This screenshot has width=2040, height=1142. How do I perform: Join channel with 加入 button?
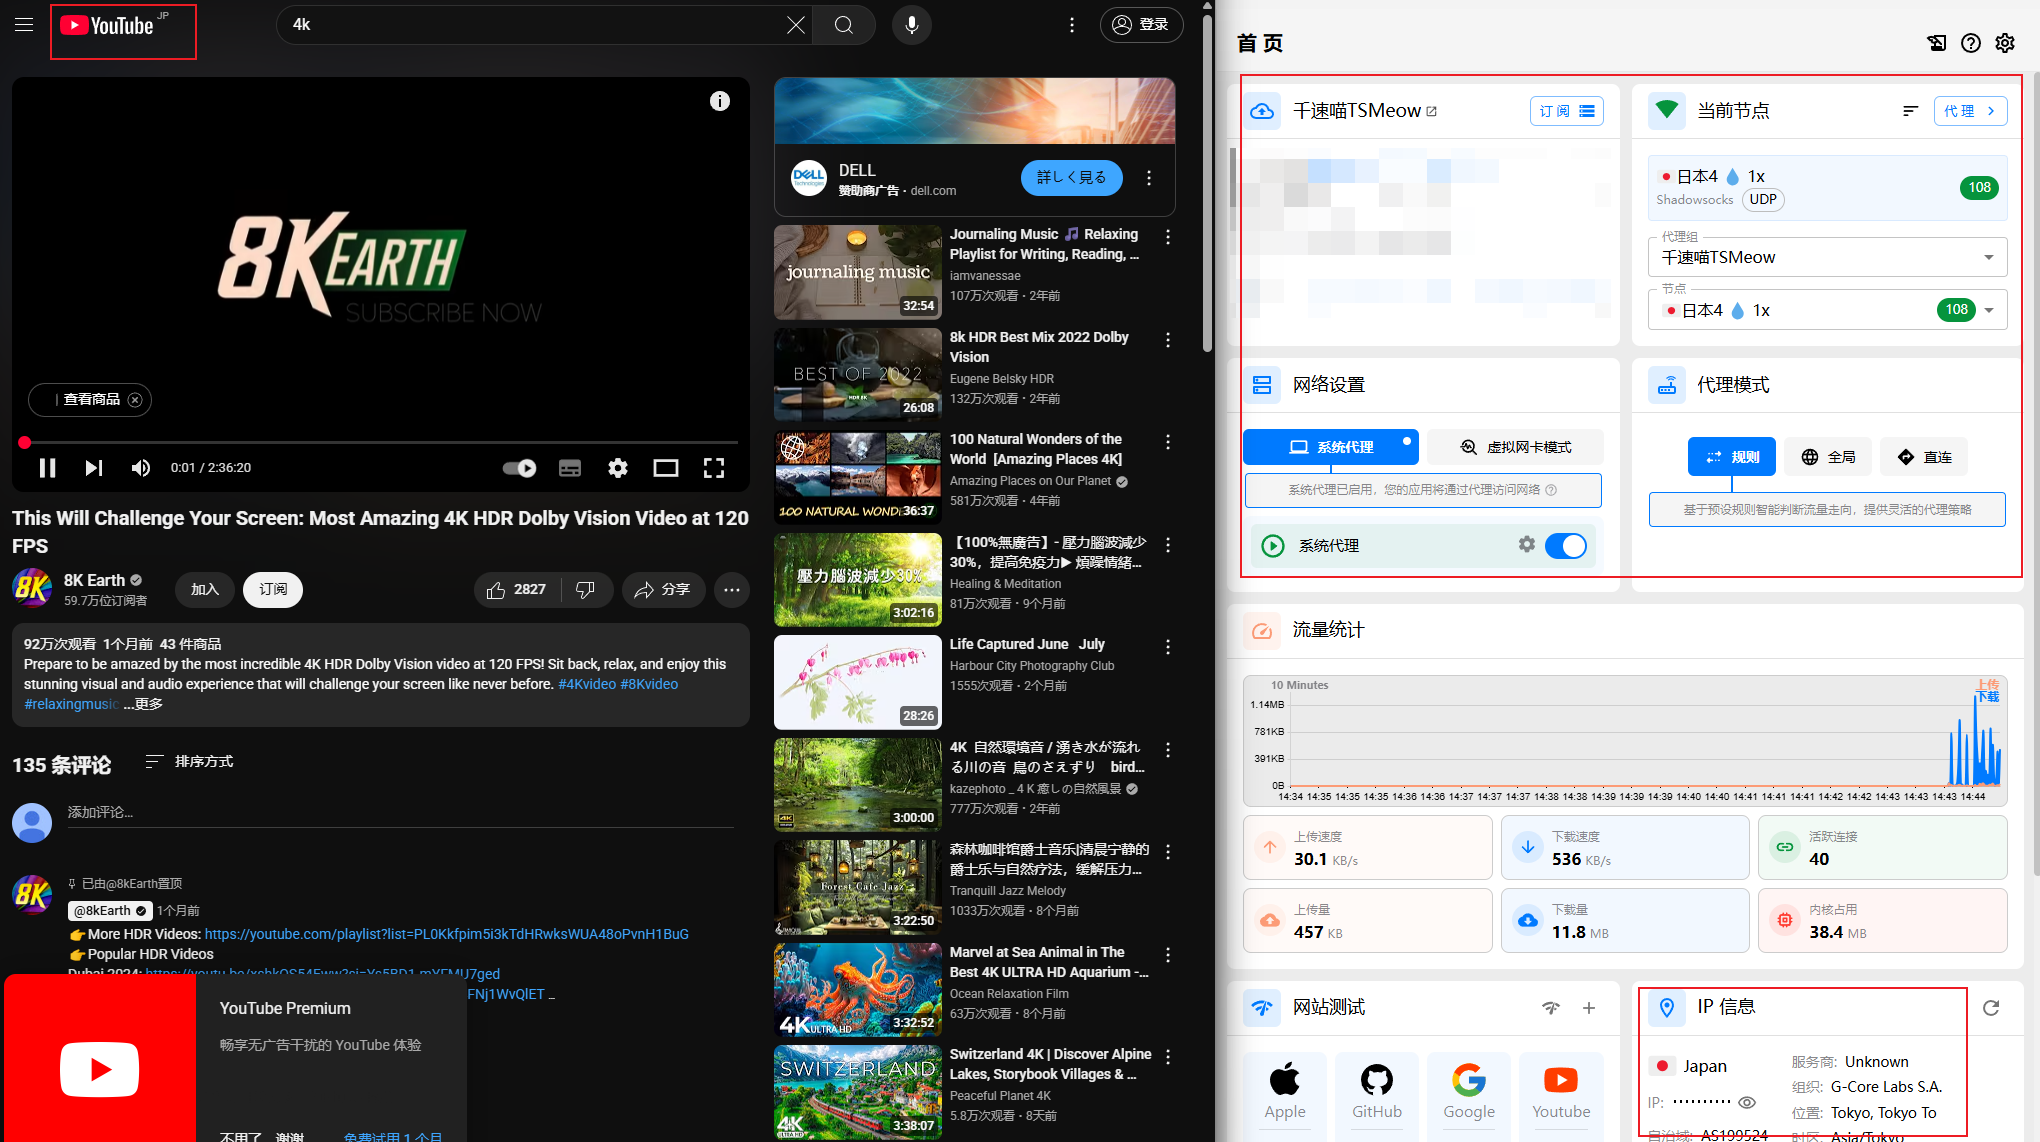tap(205, 590)
